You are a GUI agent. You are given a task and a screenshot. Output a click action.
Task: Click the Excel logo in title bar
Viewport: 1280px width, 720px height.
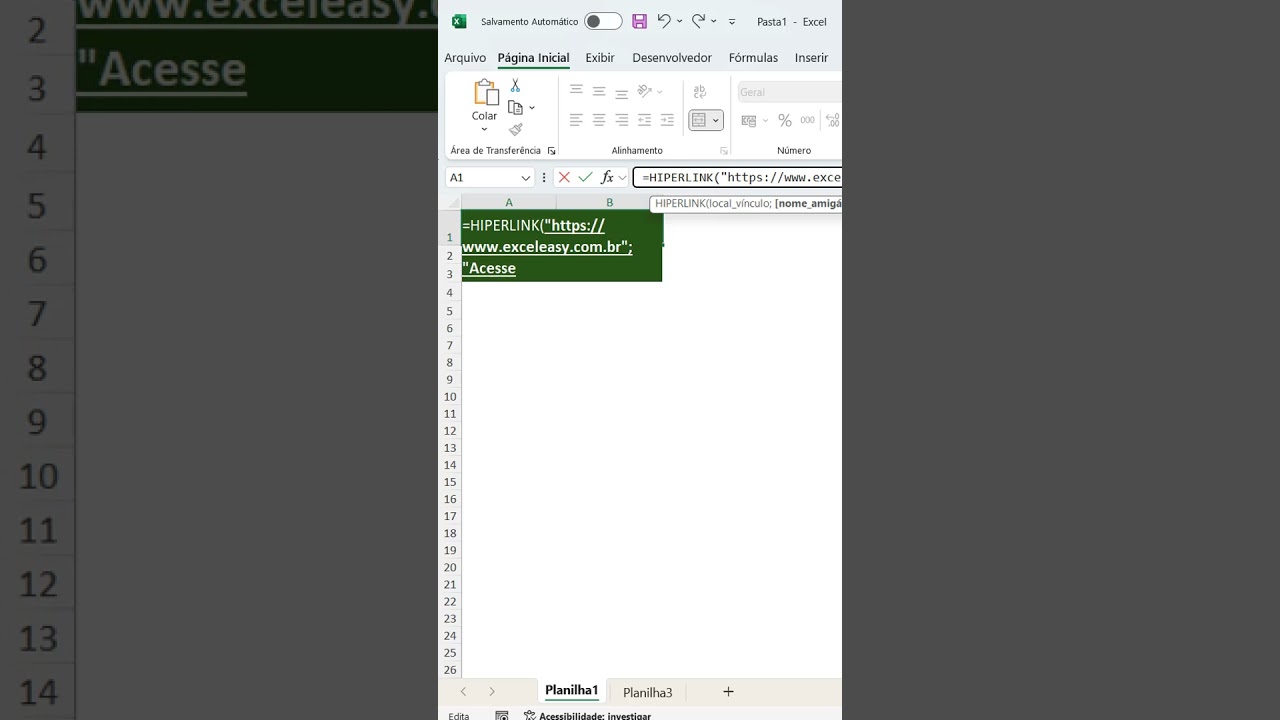click(x=459, y=21)
